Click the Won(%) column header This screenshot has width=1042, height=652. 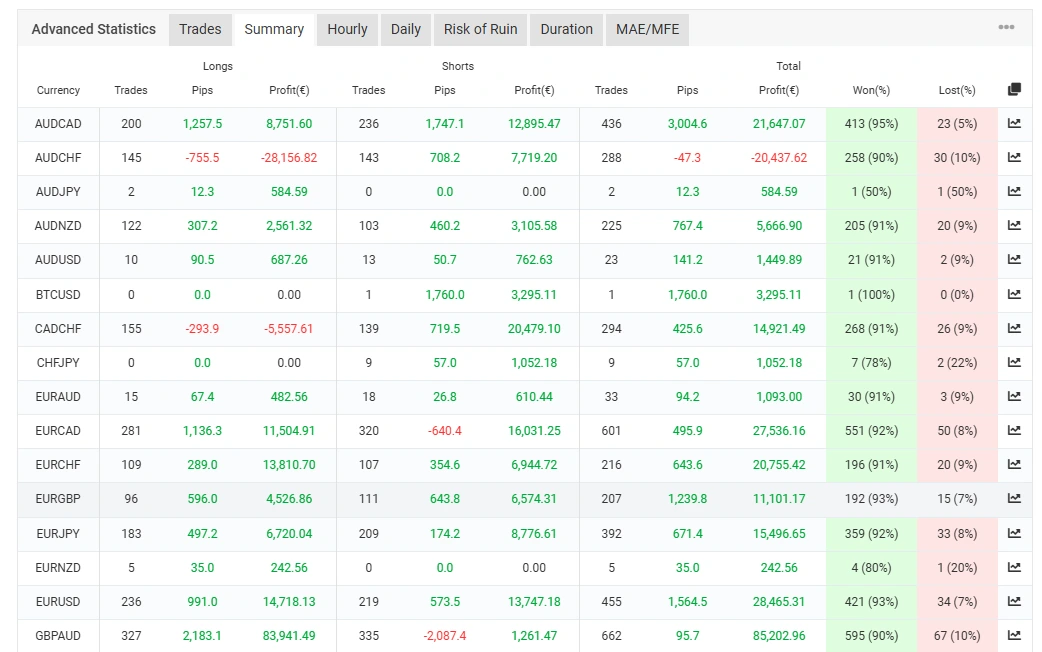point(870,90)
